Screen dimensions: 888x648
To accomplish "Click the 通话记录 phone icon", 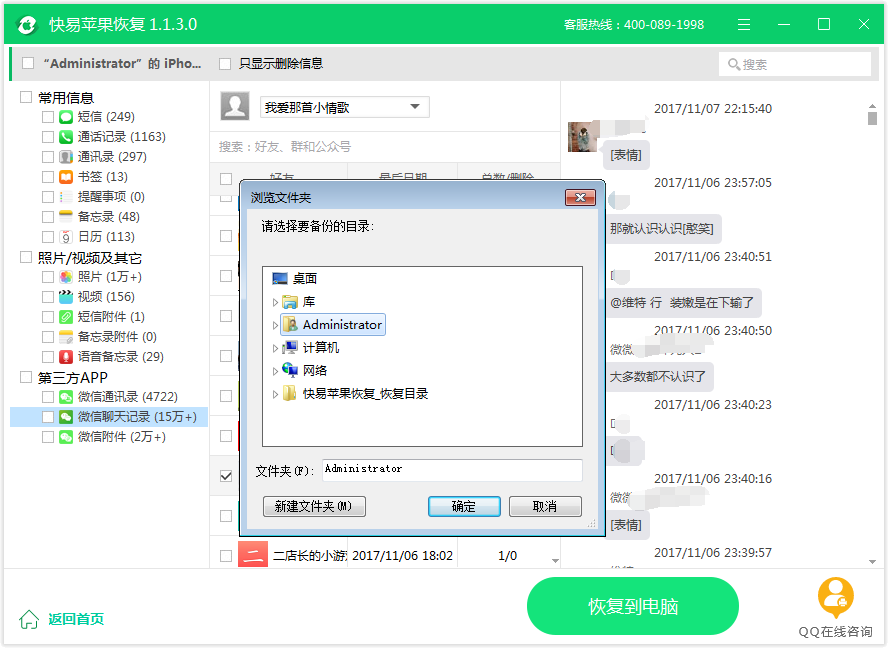I will [66, 137].
